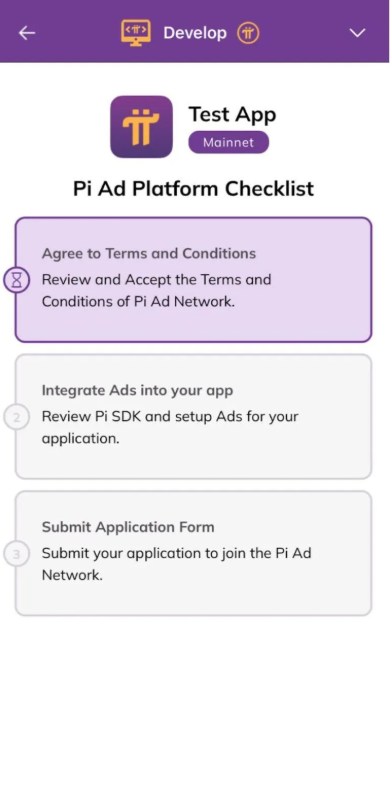This screenshot has height=790, width=390.
Task: Click the Pi coin icon beside Develop
Action: (x=248, y=33)
